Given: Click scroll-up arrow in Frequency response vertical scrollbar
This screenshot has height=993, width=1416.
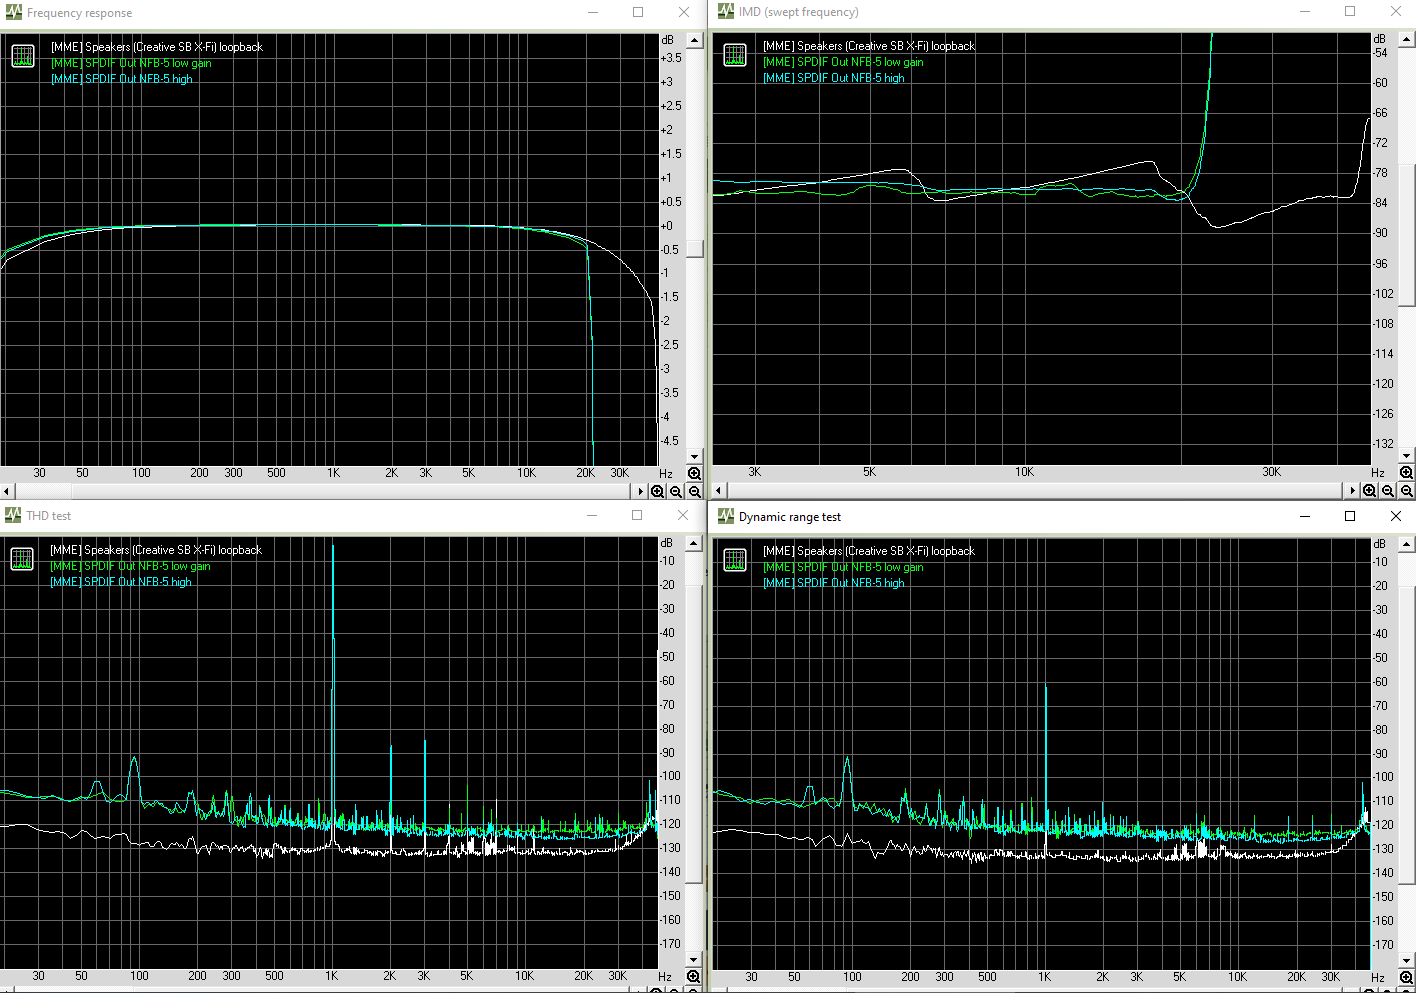Looking at the screenshot, I should (695, 41).
